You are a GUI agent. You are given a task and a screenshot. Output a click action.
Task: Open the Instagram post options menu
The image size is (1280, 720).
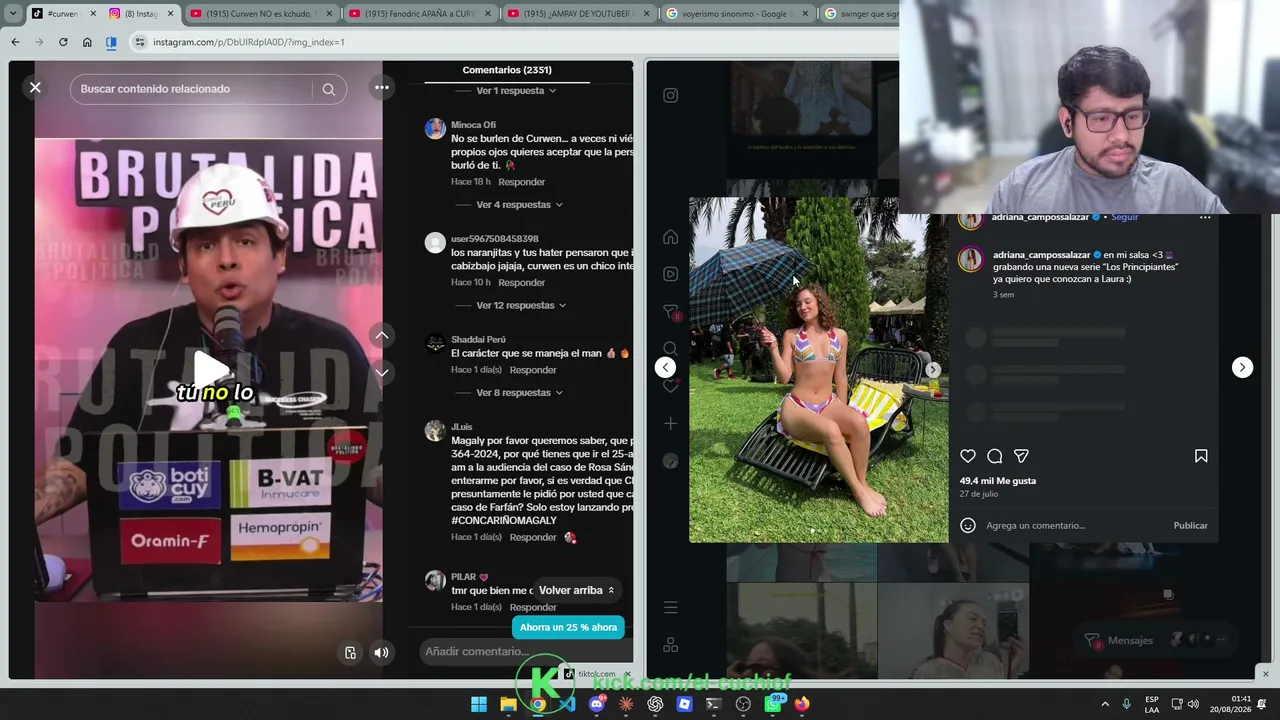click(x=1205, y=217)
